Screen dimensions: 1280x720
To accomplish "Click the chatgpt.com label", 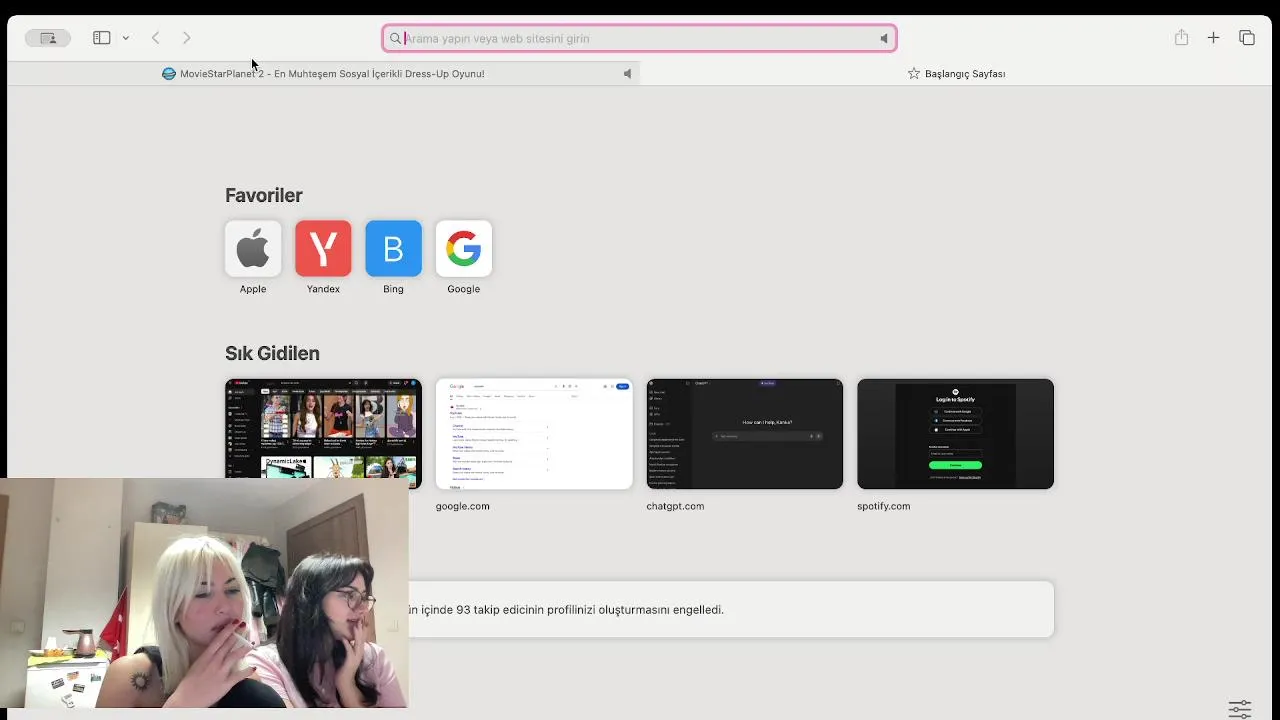I will click(x=675, y=506).
